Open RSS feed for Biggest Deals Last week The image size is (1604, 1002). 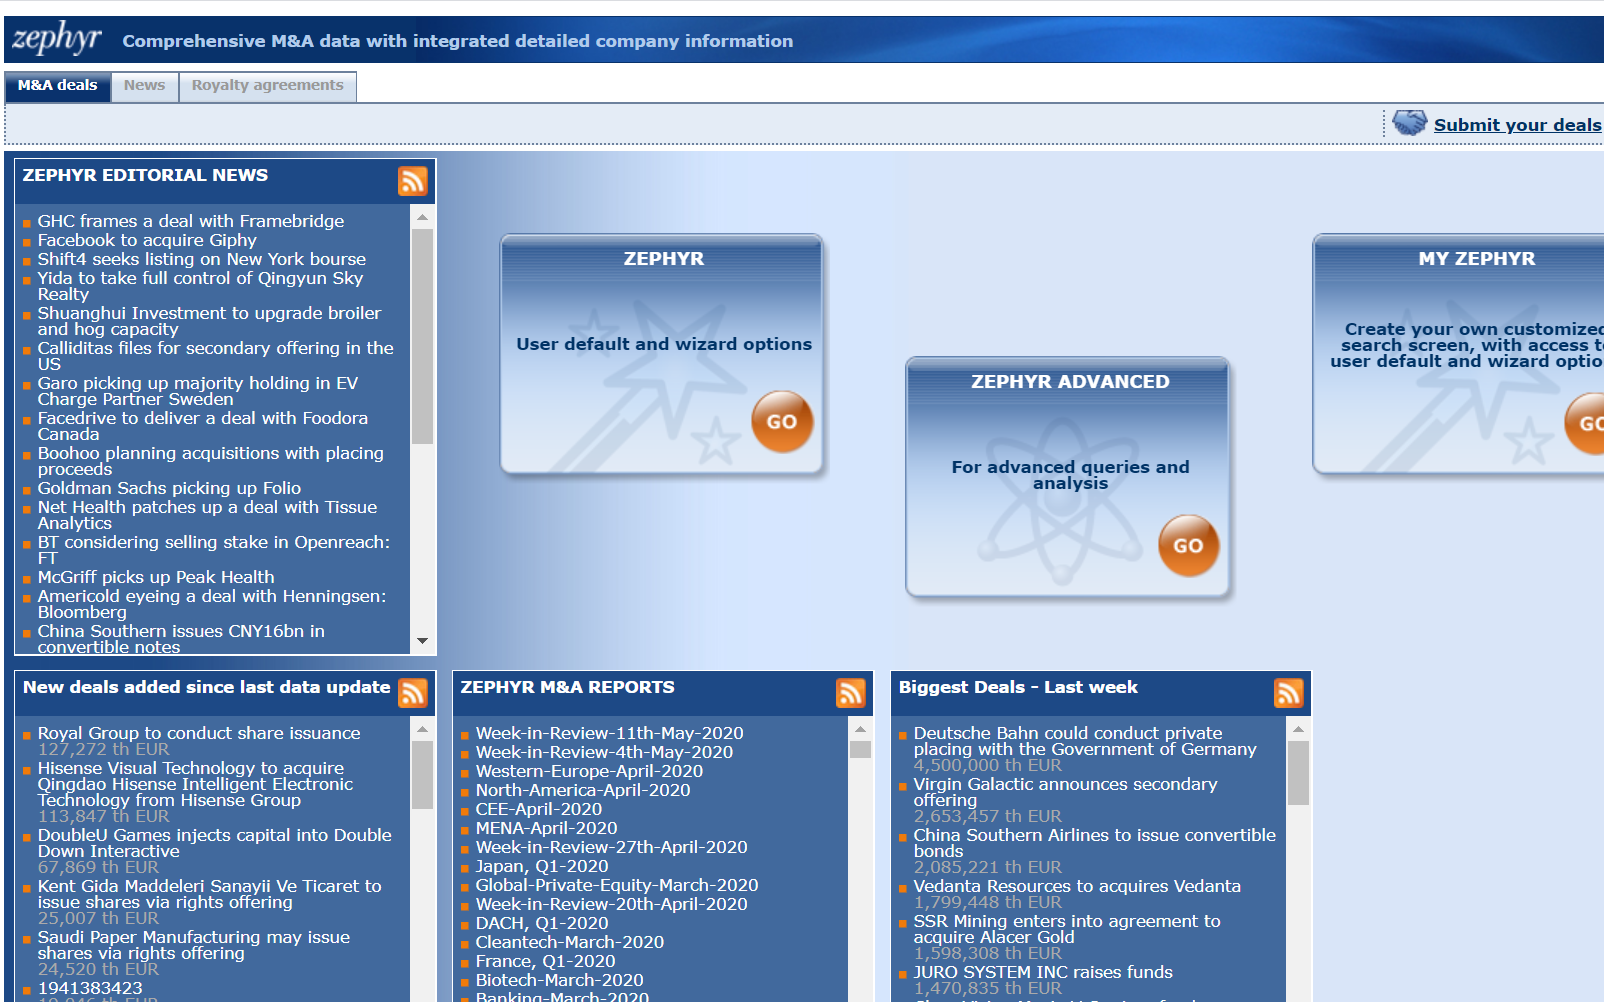pyautogui.click(x=1289, y=693)
